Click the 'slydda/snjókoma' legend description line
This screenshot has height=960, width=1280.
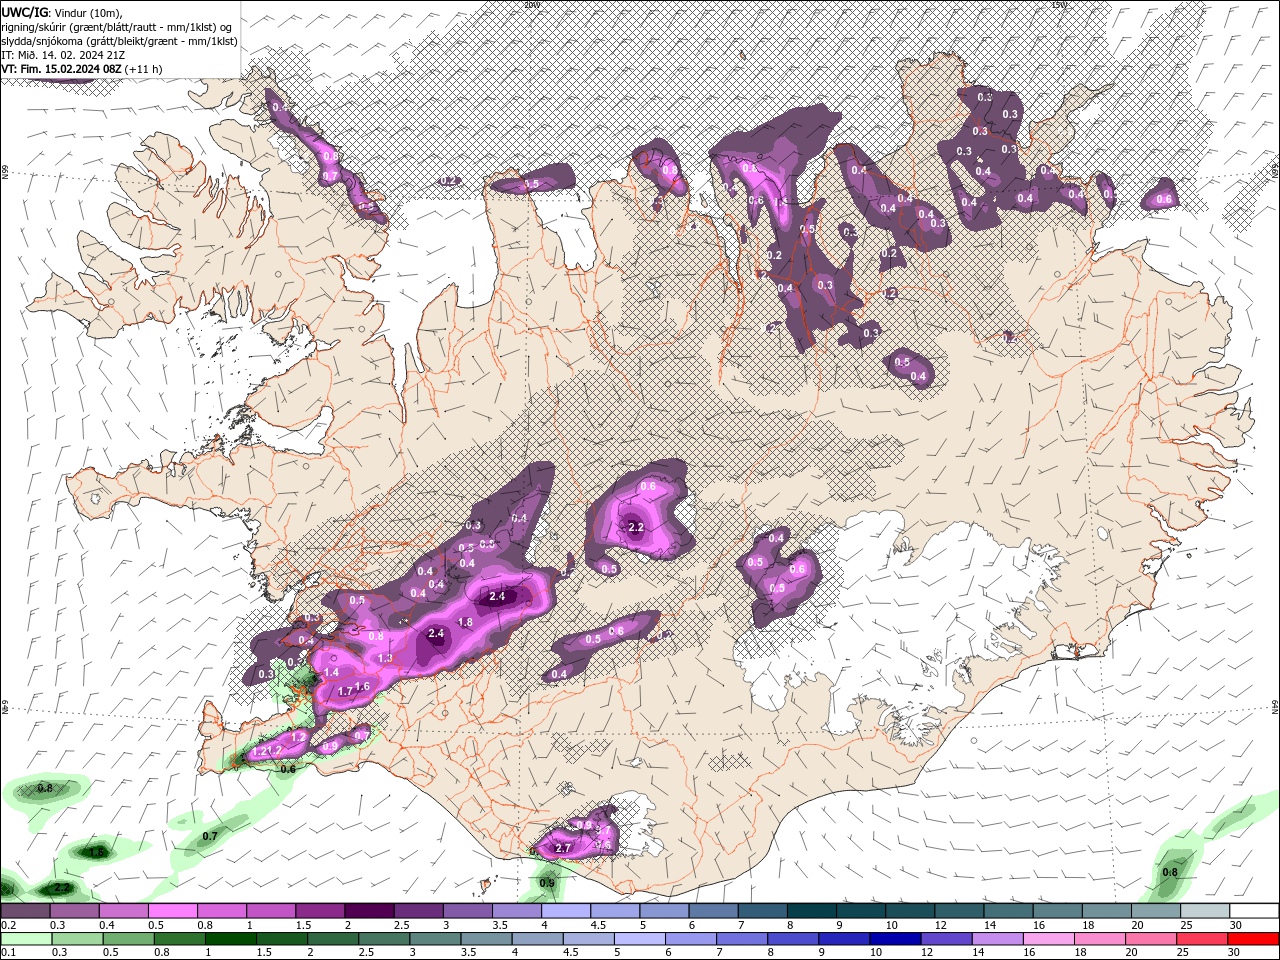click(x=119, y=41)
